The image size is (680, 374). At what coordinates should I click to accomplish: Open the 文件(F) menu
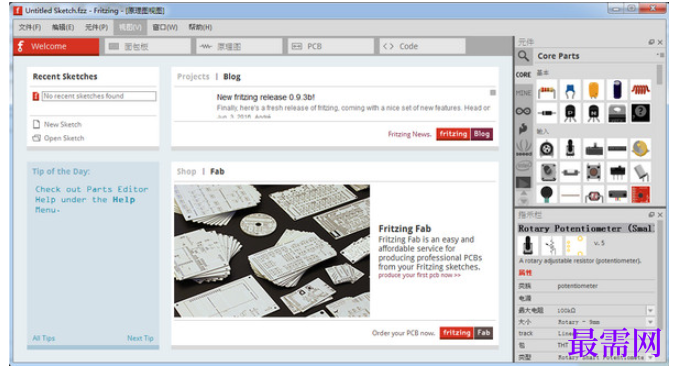(x=29, y=27)
